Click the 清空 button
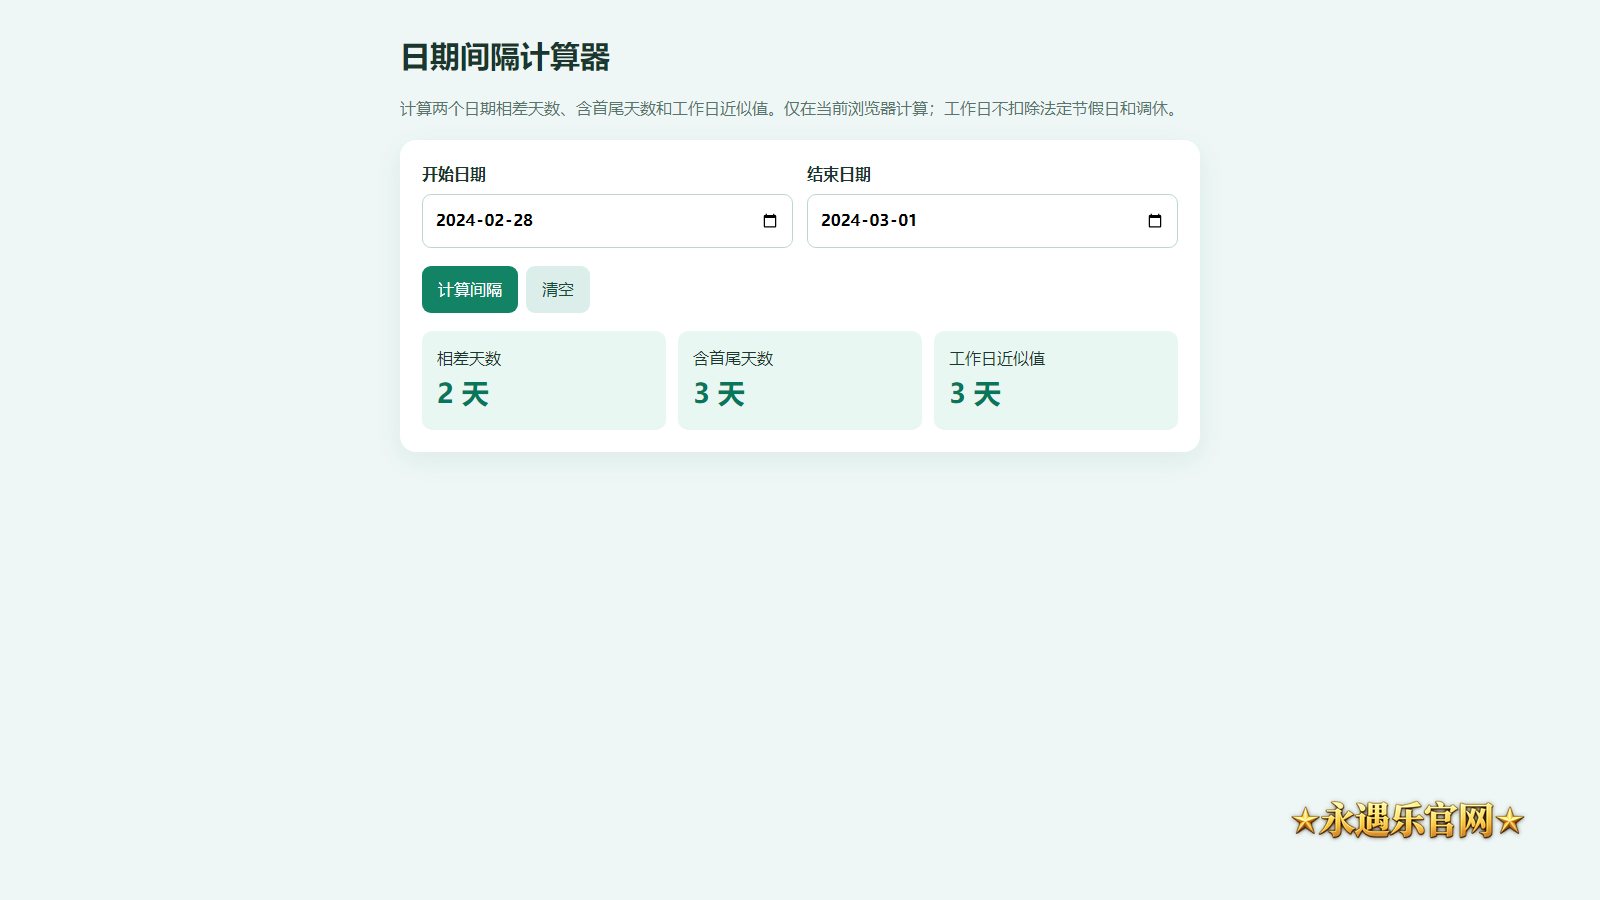The image size is (1600, 900). tap(558, 290)
